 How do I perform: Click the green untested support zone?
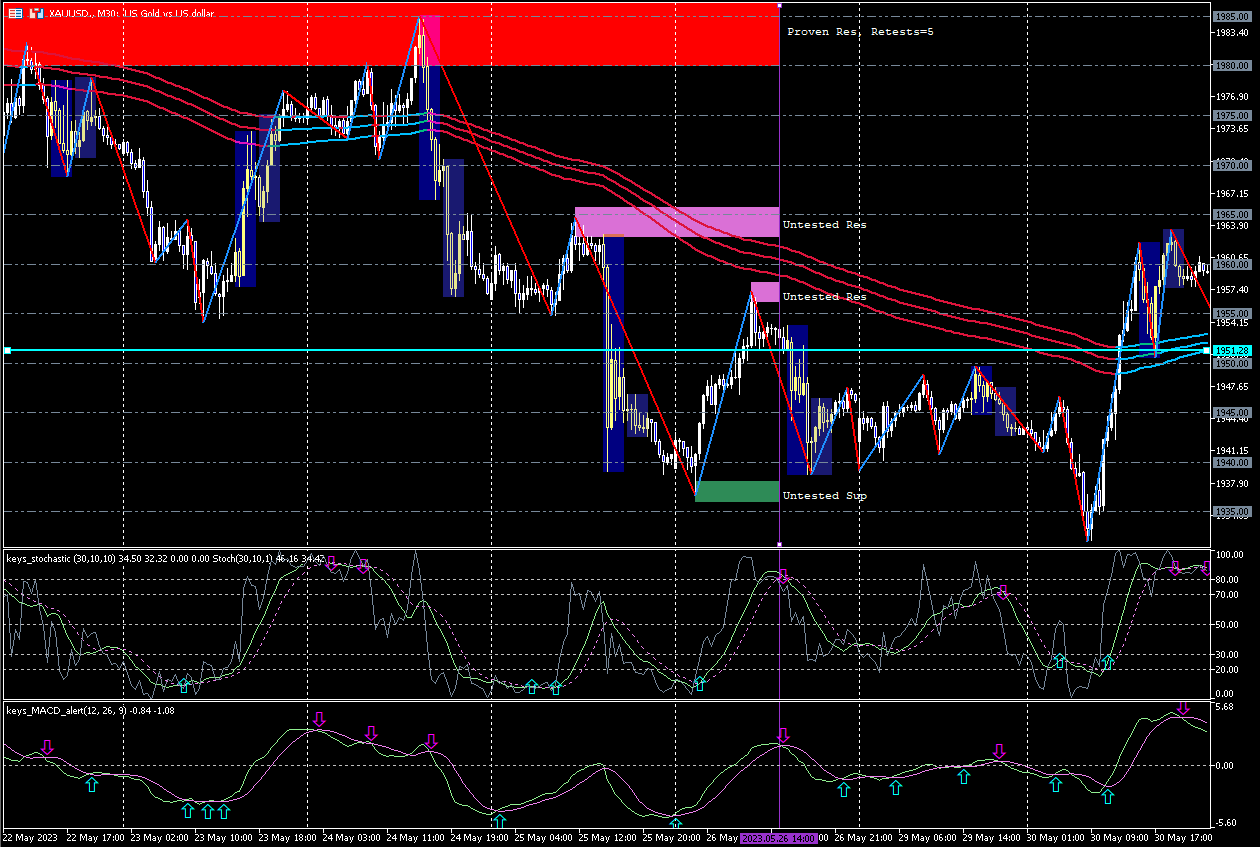[x=737, y=491]
